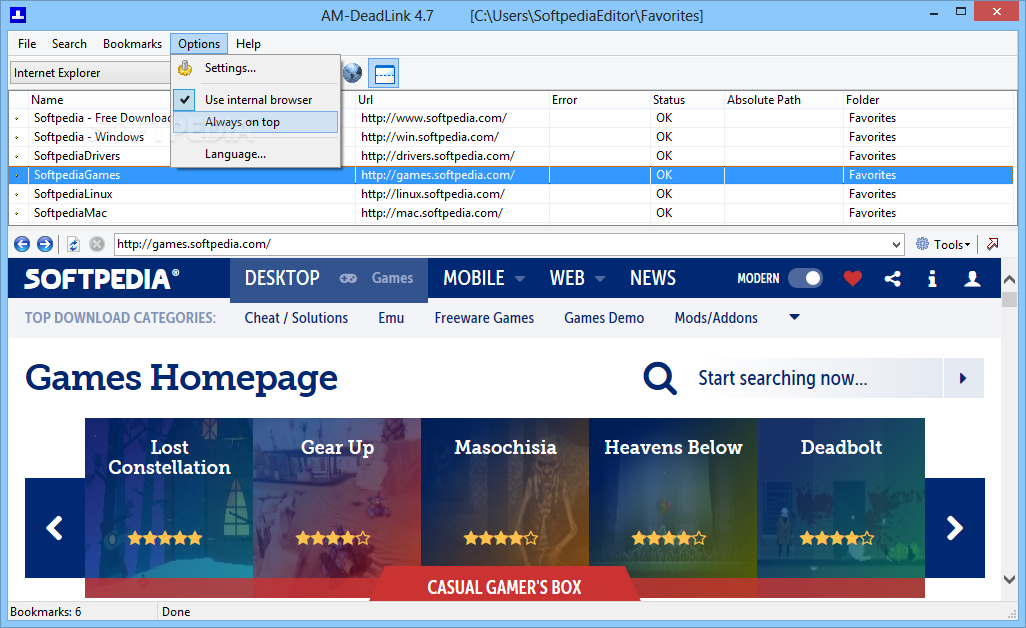Open DESKTOP section on Softpedia
This screenshot has height=628, width=1026.
tap(282, 278)
